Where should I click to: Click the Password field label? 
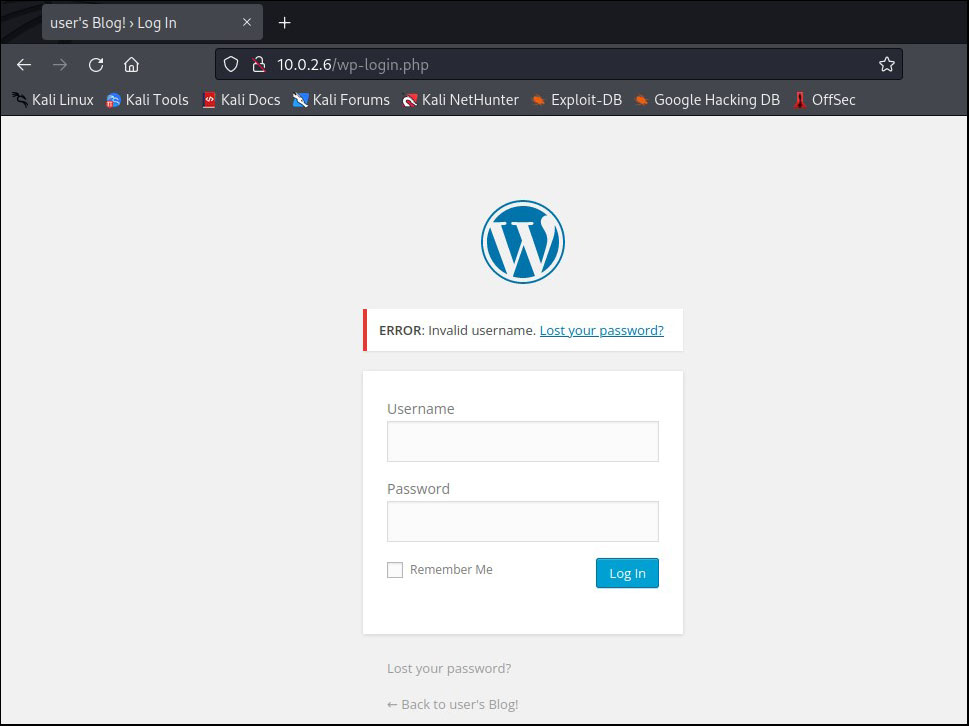coord(418,489)
